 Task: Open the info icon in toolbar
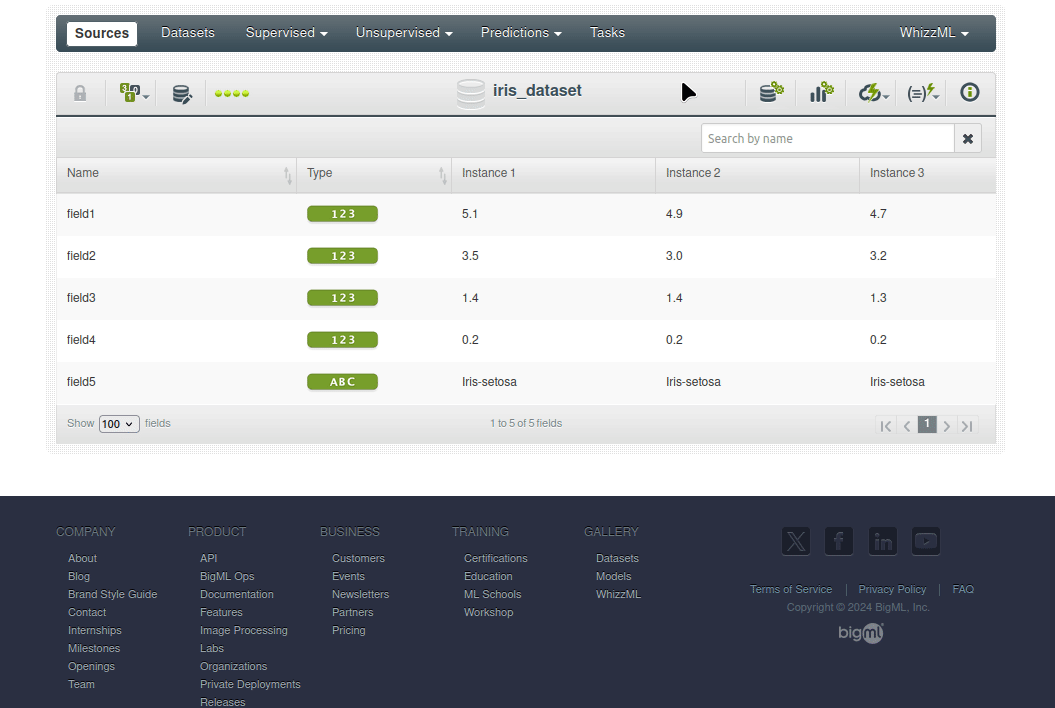point(969,93)
